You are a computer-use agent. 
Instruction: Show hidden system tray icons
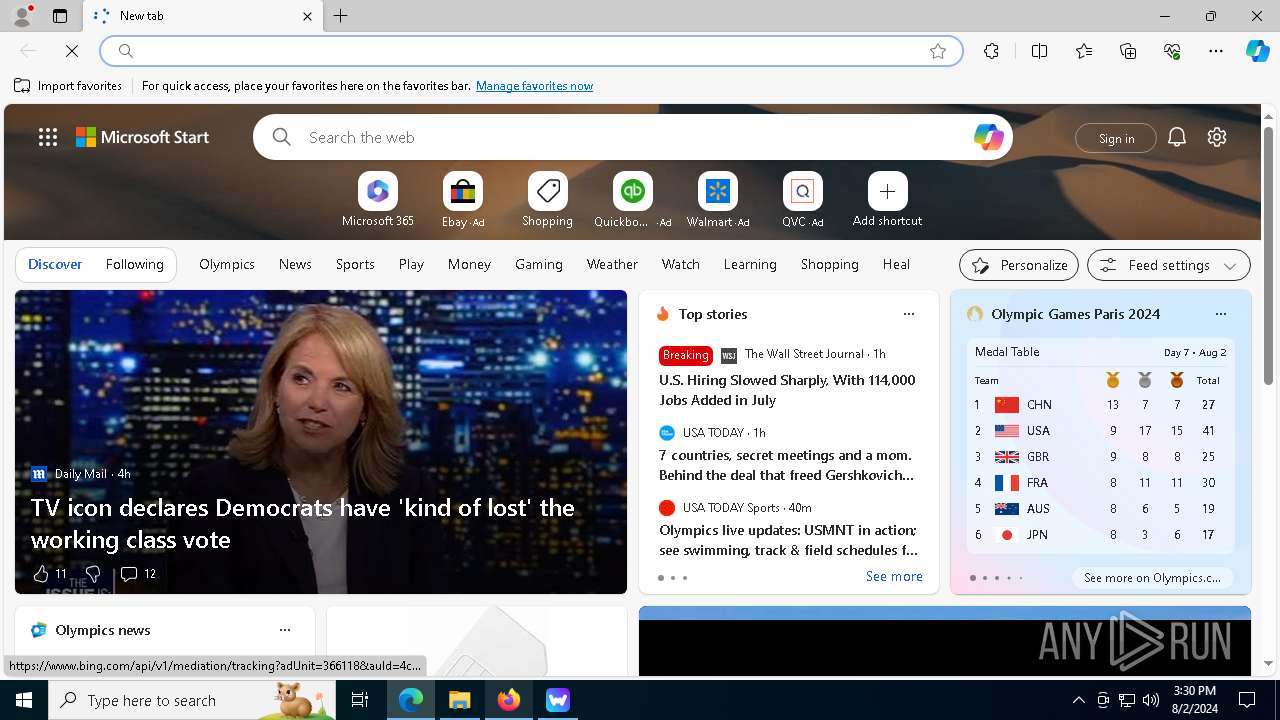[x=1078, y=700]
